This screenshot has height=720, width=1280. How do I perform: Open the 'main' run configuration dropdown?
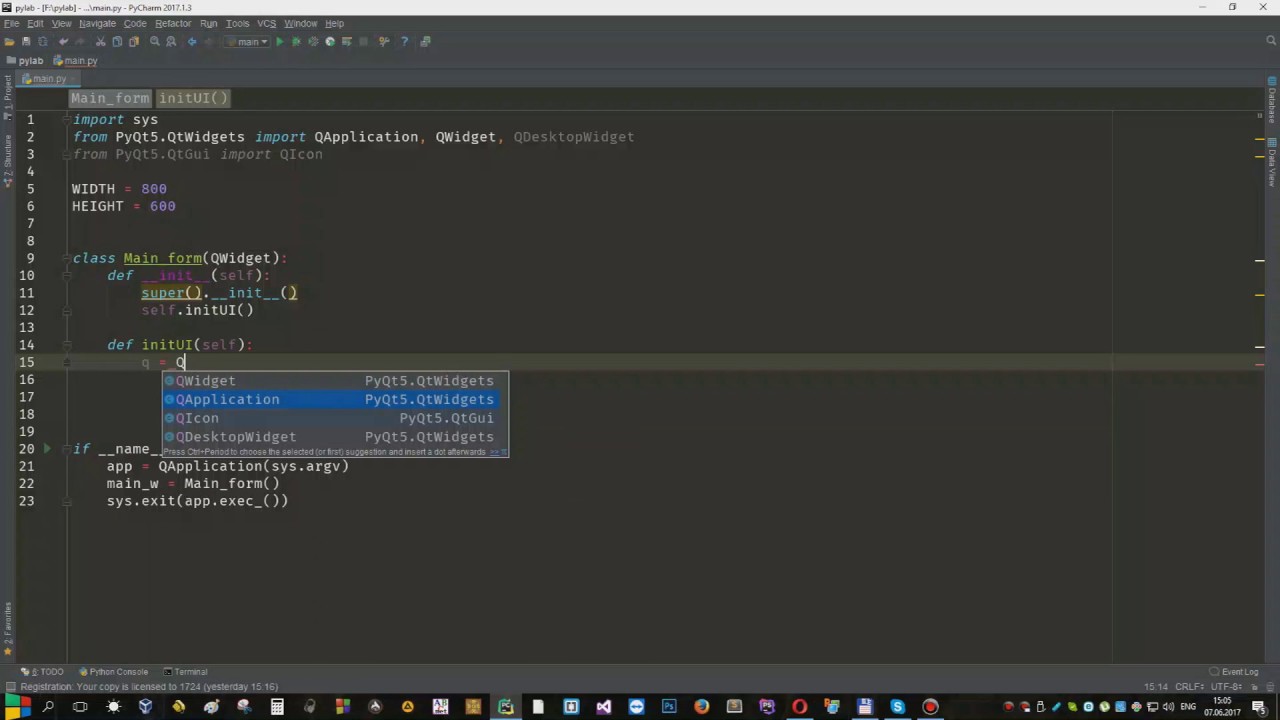tap(247, 42)
